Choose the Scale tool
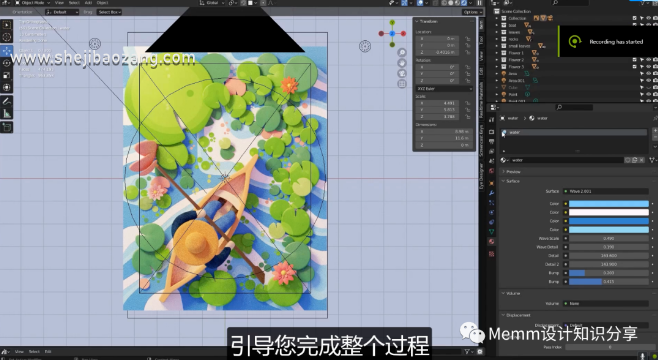658x360 pixels. (x=7, y=76)
